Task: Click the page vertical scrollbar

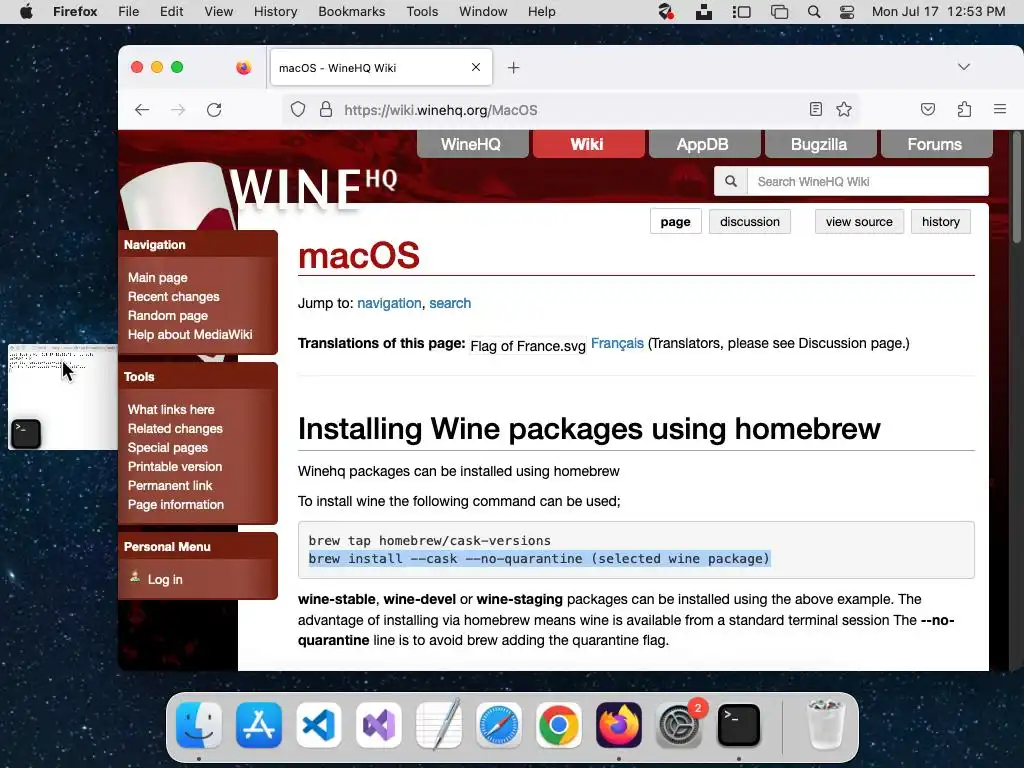Action: click(x=1016, y=188)
